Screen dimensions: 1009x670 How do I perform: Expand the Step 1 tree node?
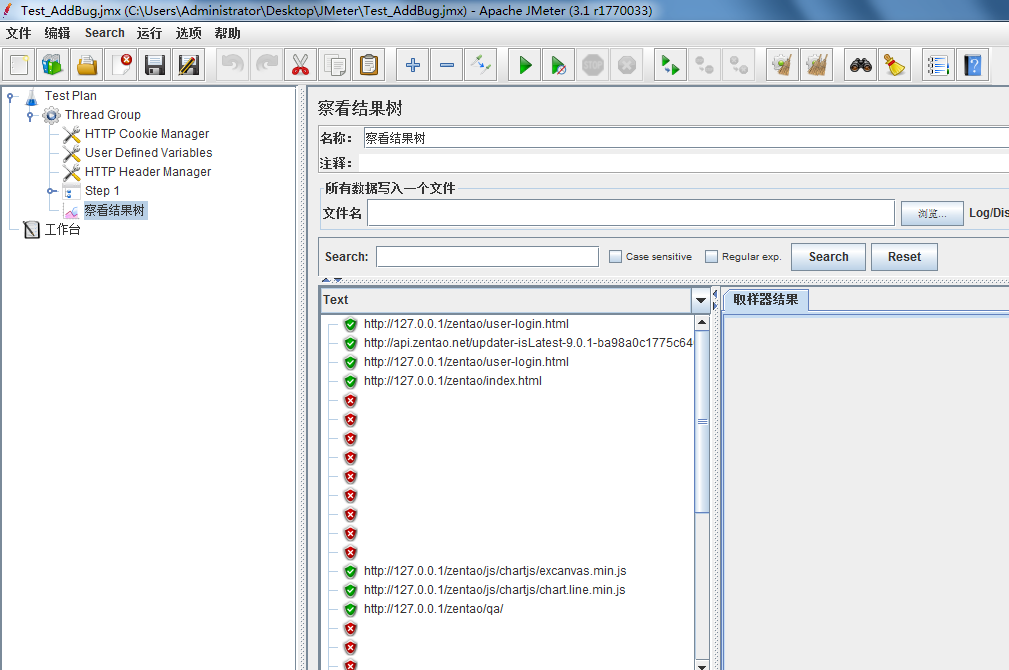point(51,191)
